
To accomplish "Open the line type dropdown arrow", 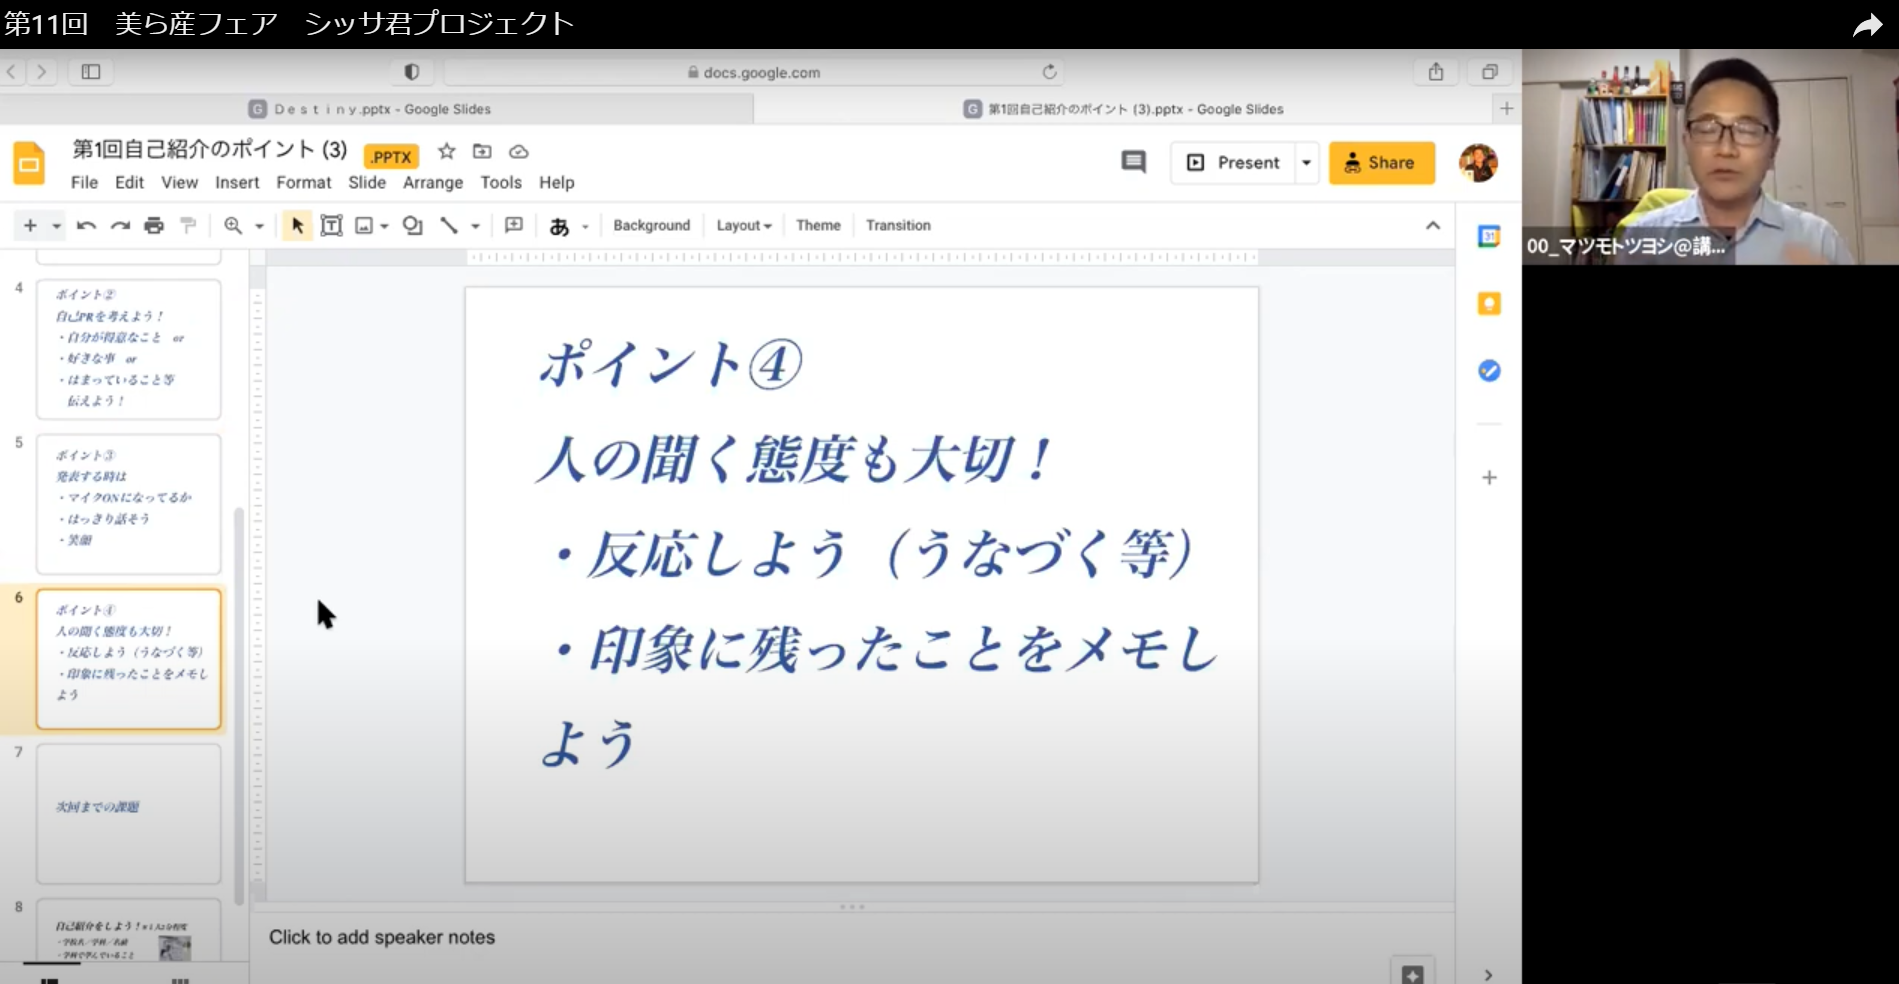I will [475, 226].
